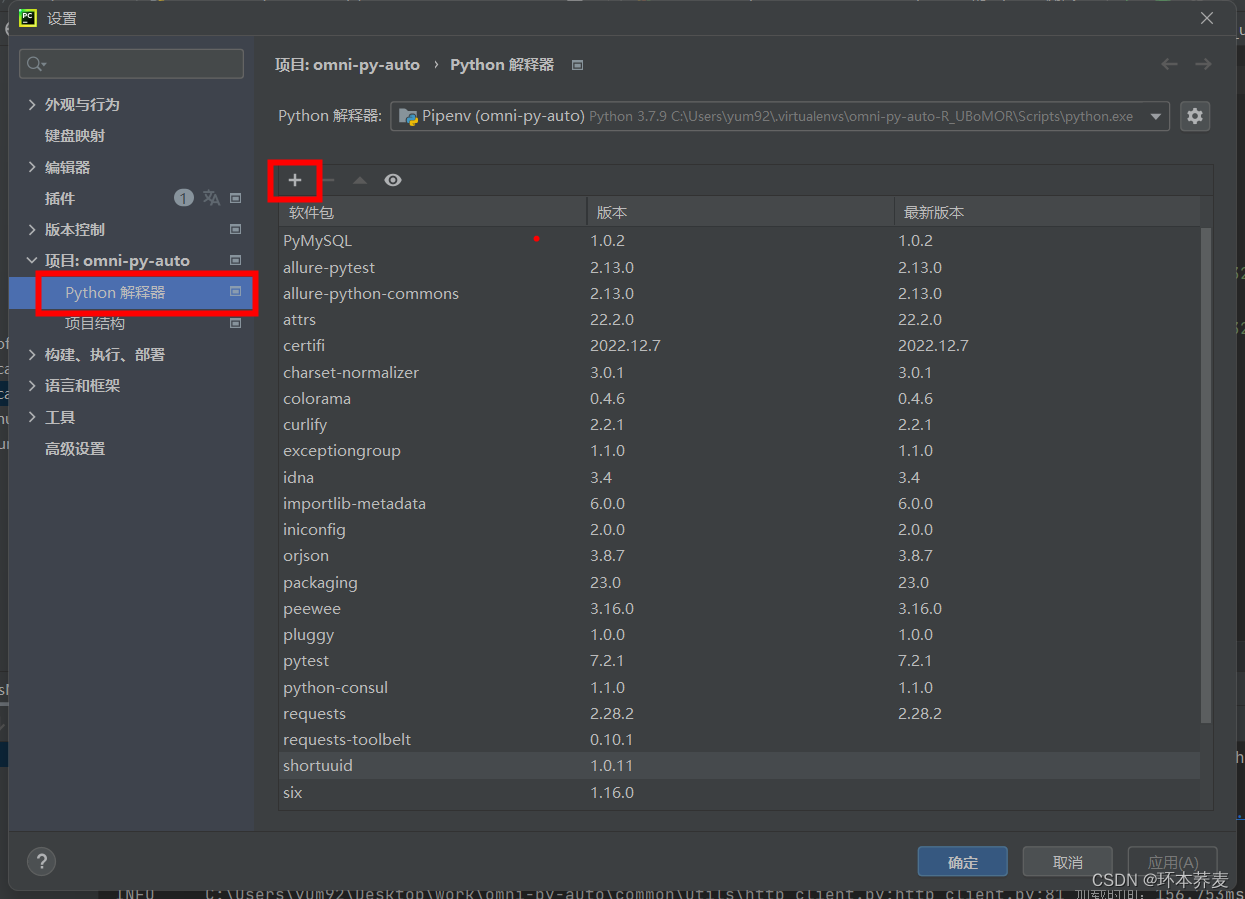
Task: Expand 构建、执行、部署 section
Action: (32, 354)
